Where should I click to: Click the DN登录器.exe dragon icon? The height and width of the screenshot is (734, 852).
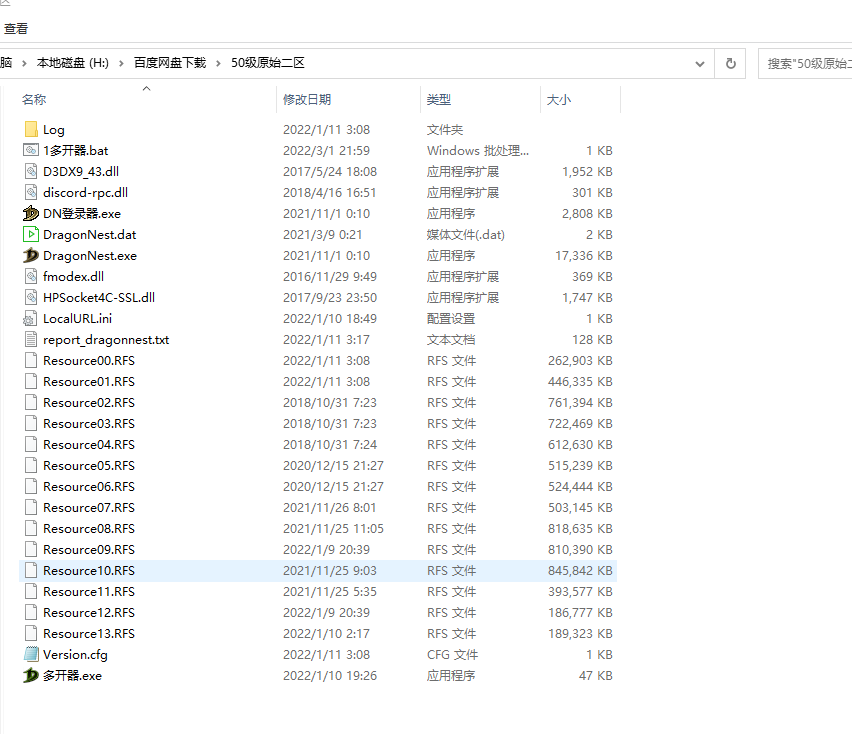(x=31, y=214)
